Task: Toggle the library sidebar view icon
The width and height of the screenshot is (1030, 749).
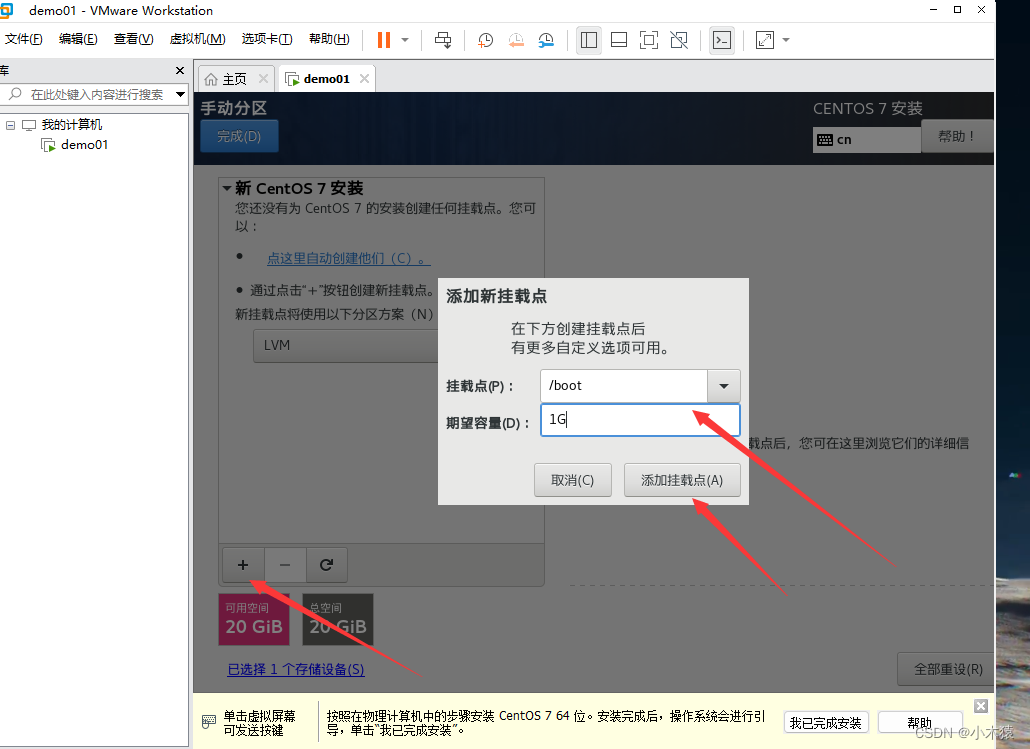Action: tap(589, 40)
